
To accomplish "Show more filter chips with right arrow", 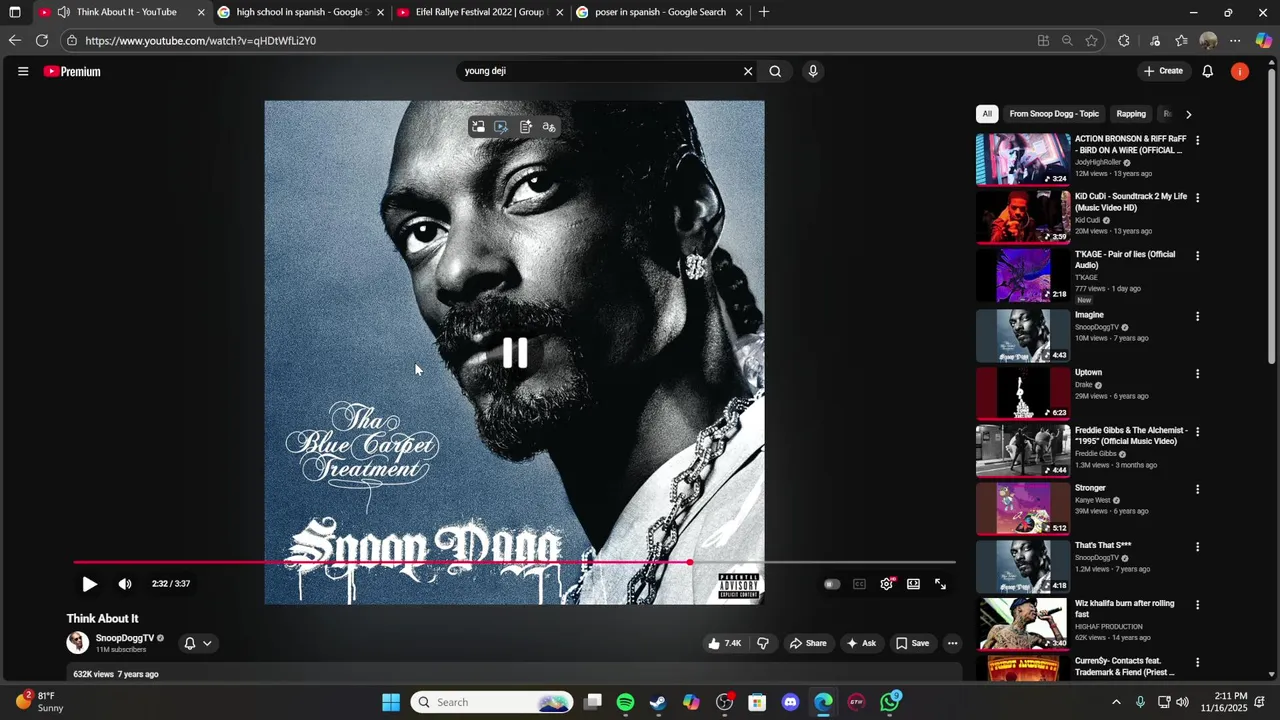I will click(1188, 114).
